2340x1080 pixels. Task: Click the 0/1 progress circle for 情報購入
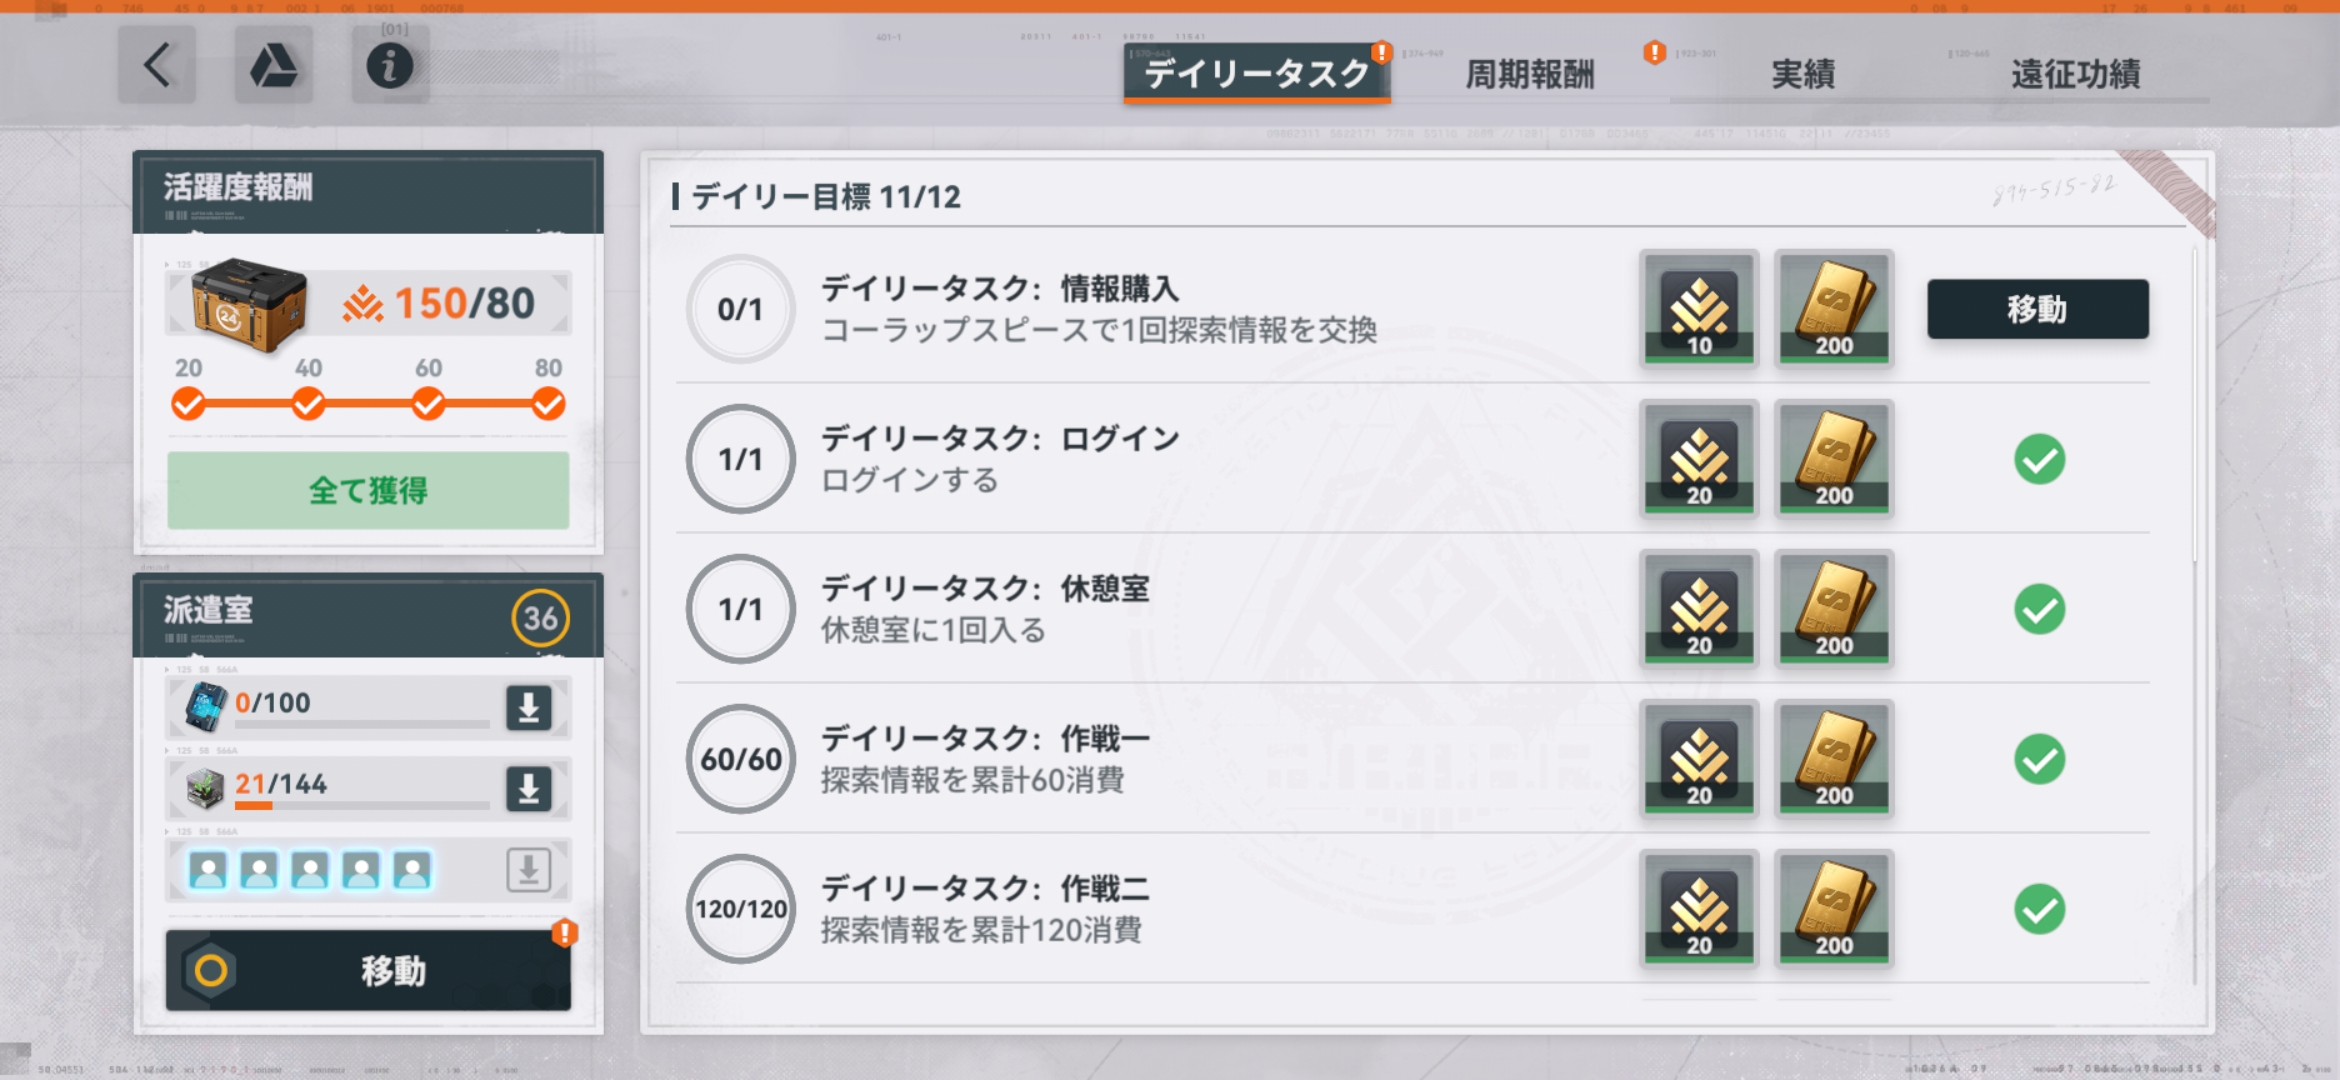click(740, 309)
